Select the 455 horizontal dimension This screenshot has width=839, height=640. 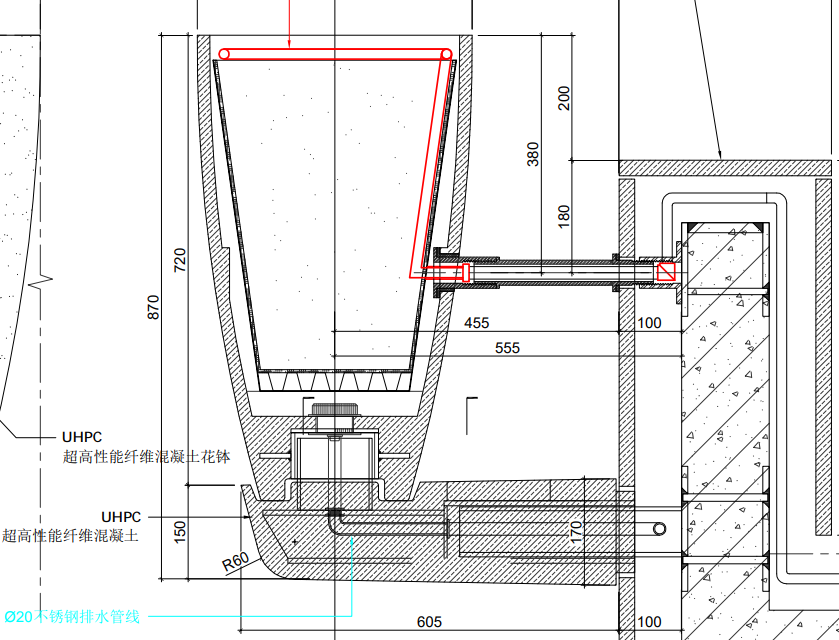click(476, 322)
